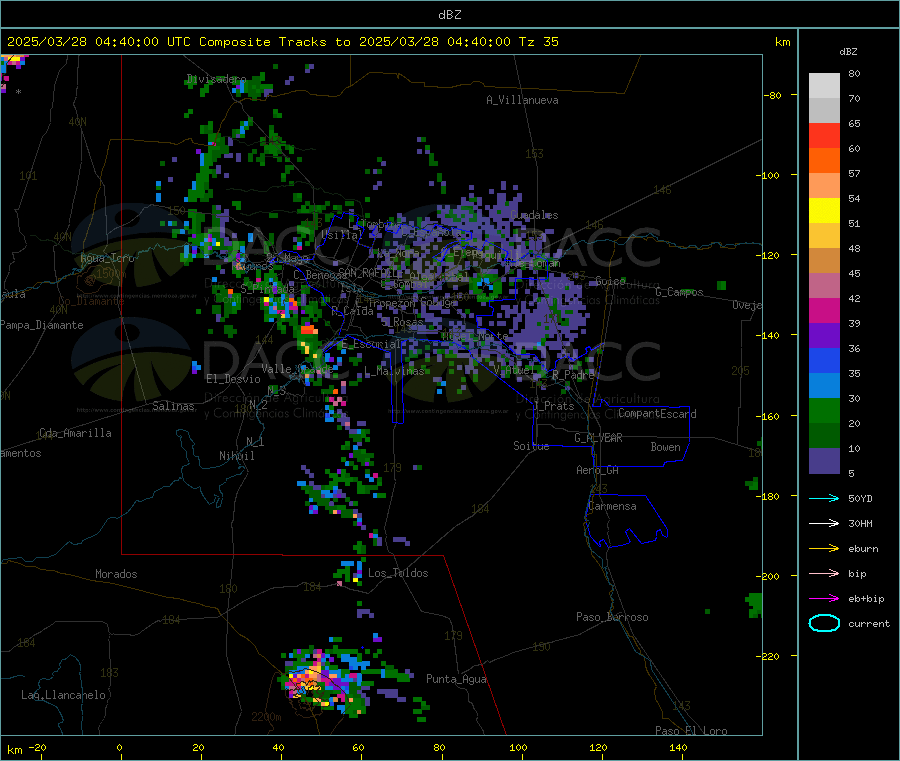
Task: Click the 'Salinas' map label
Action: (x=173, y=406)
